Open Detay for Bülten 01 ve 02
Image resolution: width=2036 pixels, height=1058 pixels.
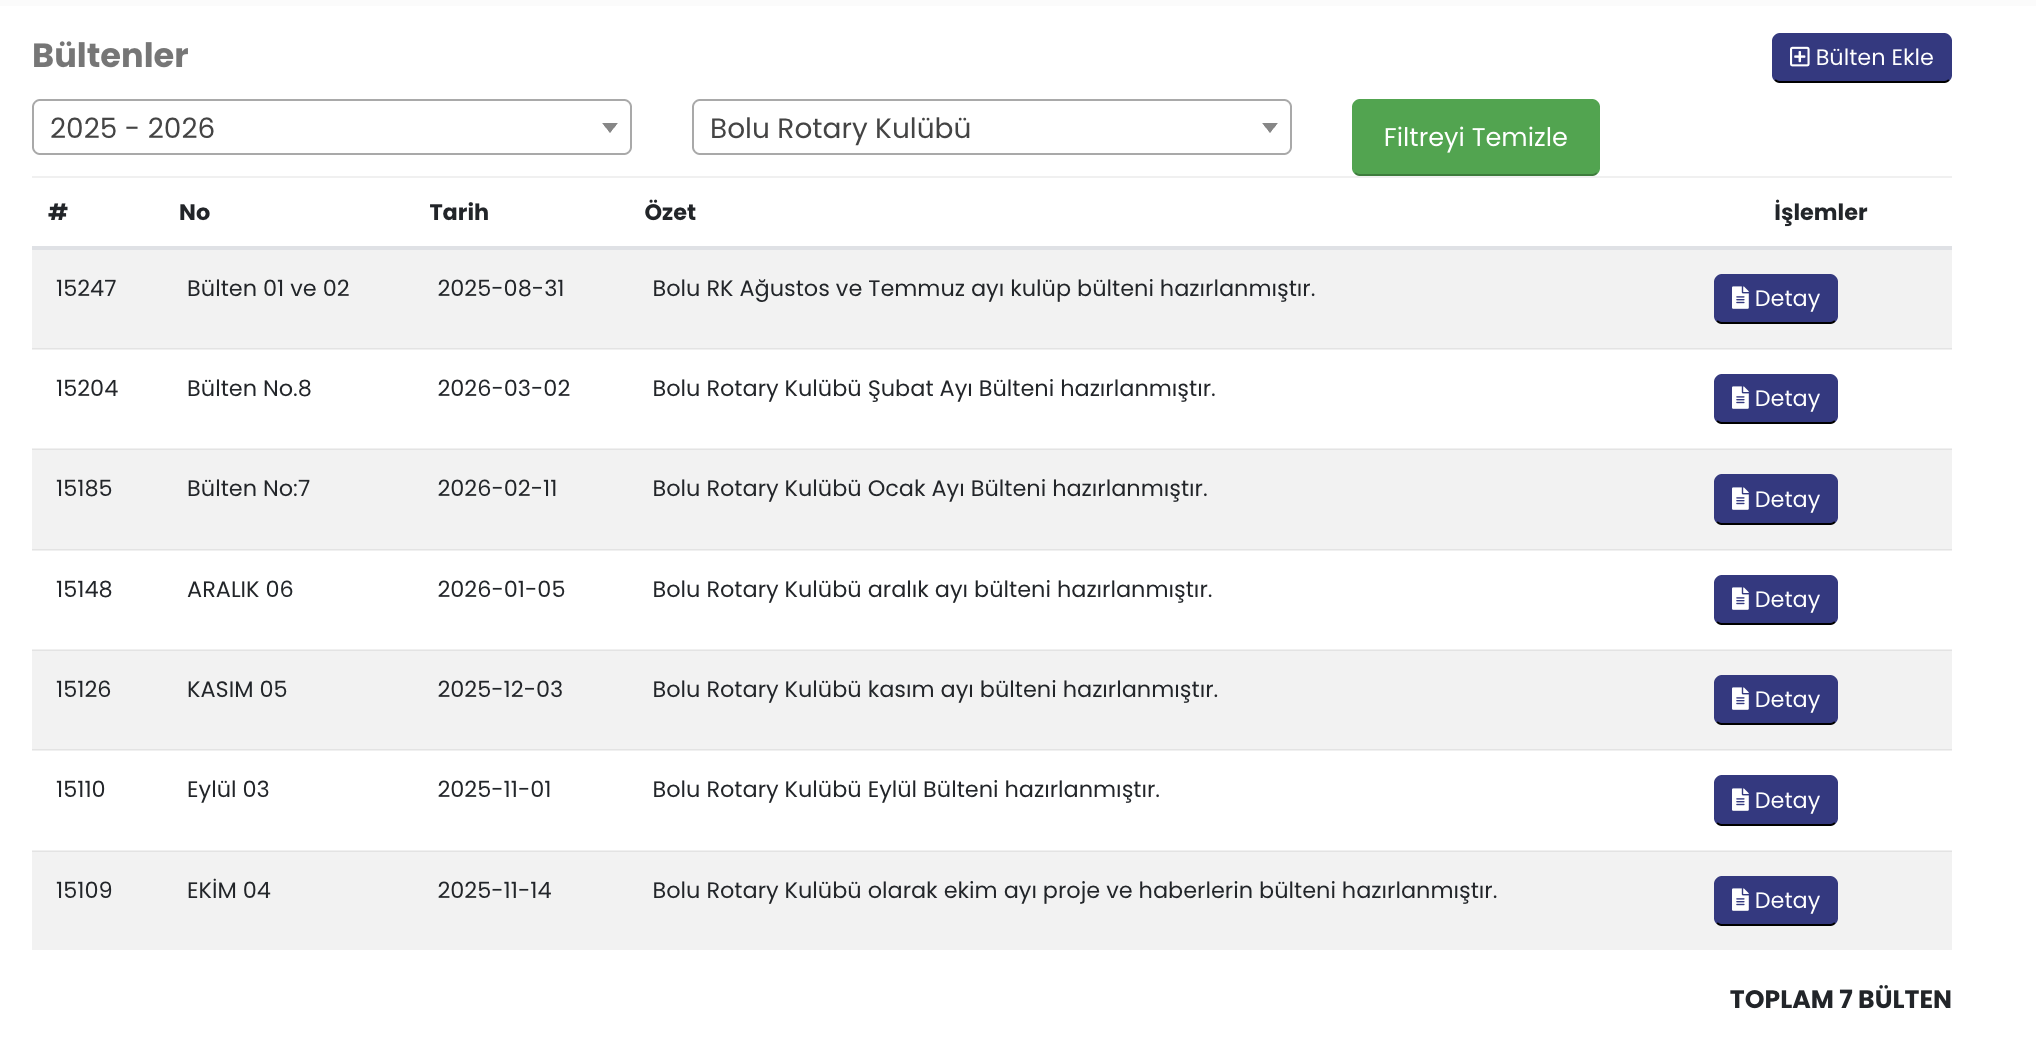[1775, 299]
